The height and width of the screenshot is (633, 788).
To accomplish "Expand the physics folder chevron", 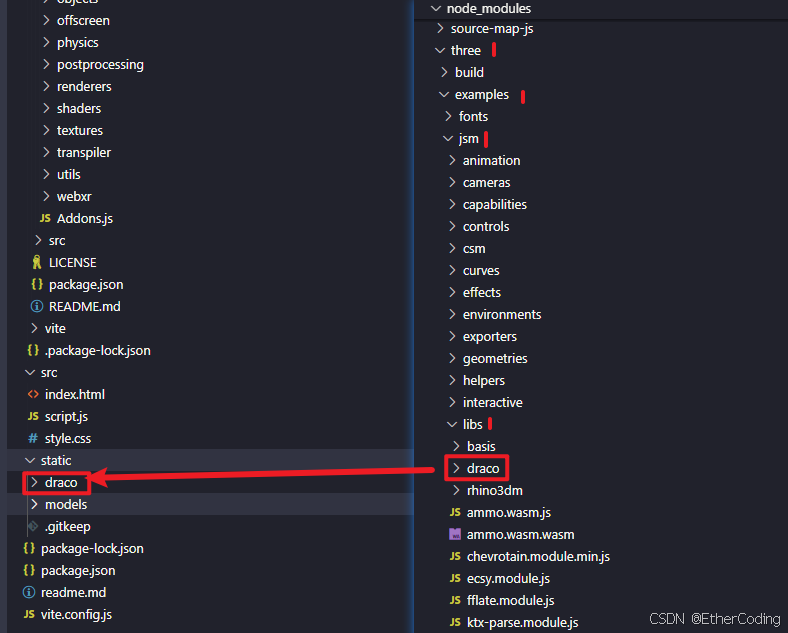I will pos(46,42).
